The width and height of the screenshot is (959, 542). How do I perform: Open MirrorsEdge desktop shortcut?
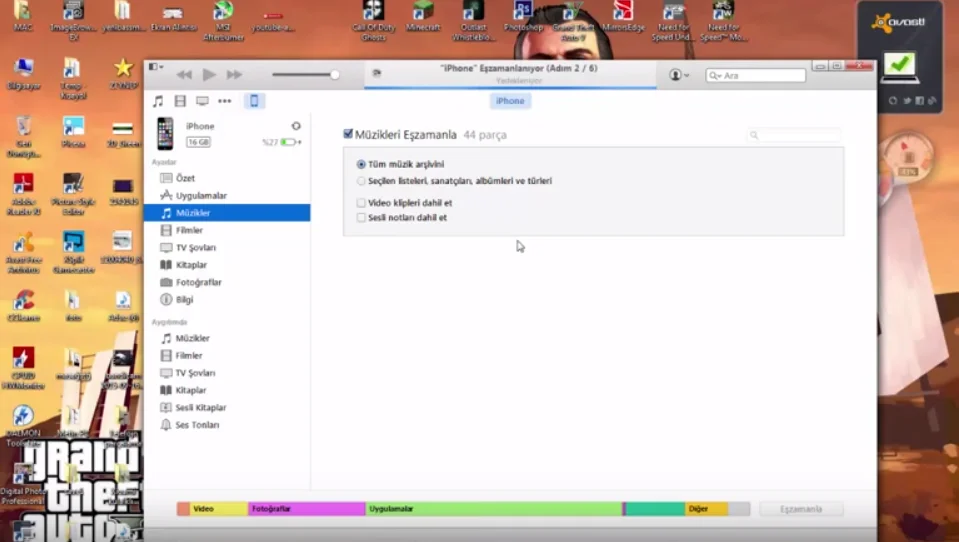point(623,17)
